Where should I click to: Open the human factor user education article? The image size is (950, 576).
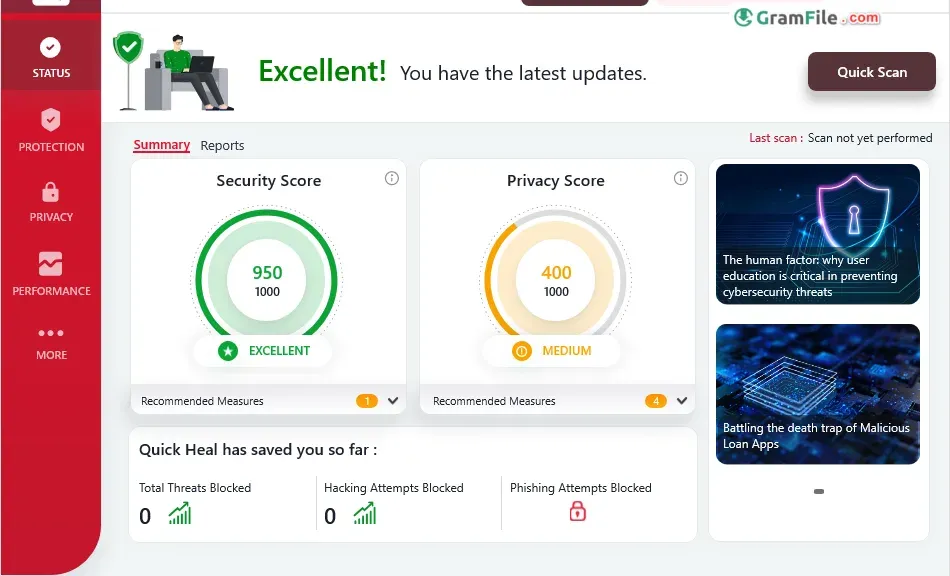click(x=818, y=234)
